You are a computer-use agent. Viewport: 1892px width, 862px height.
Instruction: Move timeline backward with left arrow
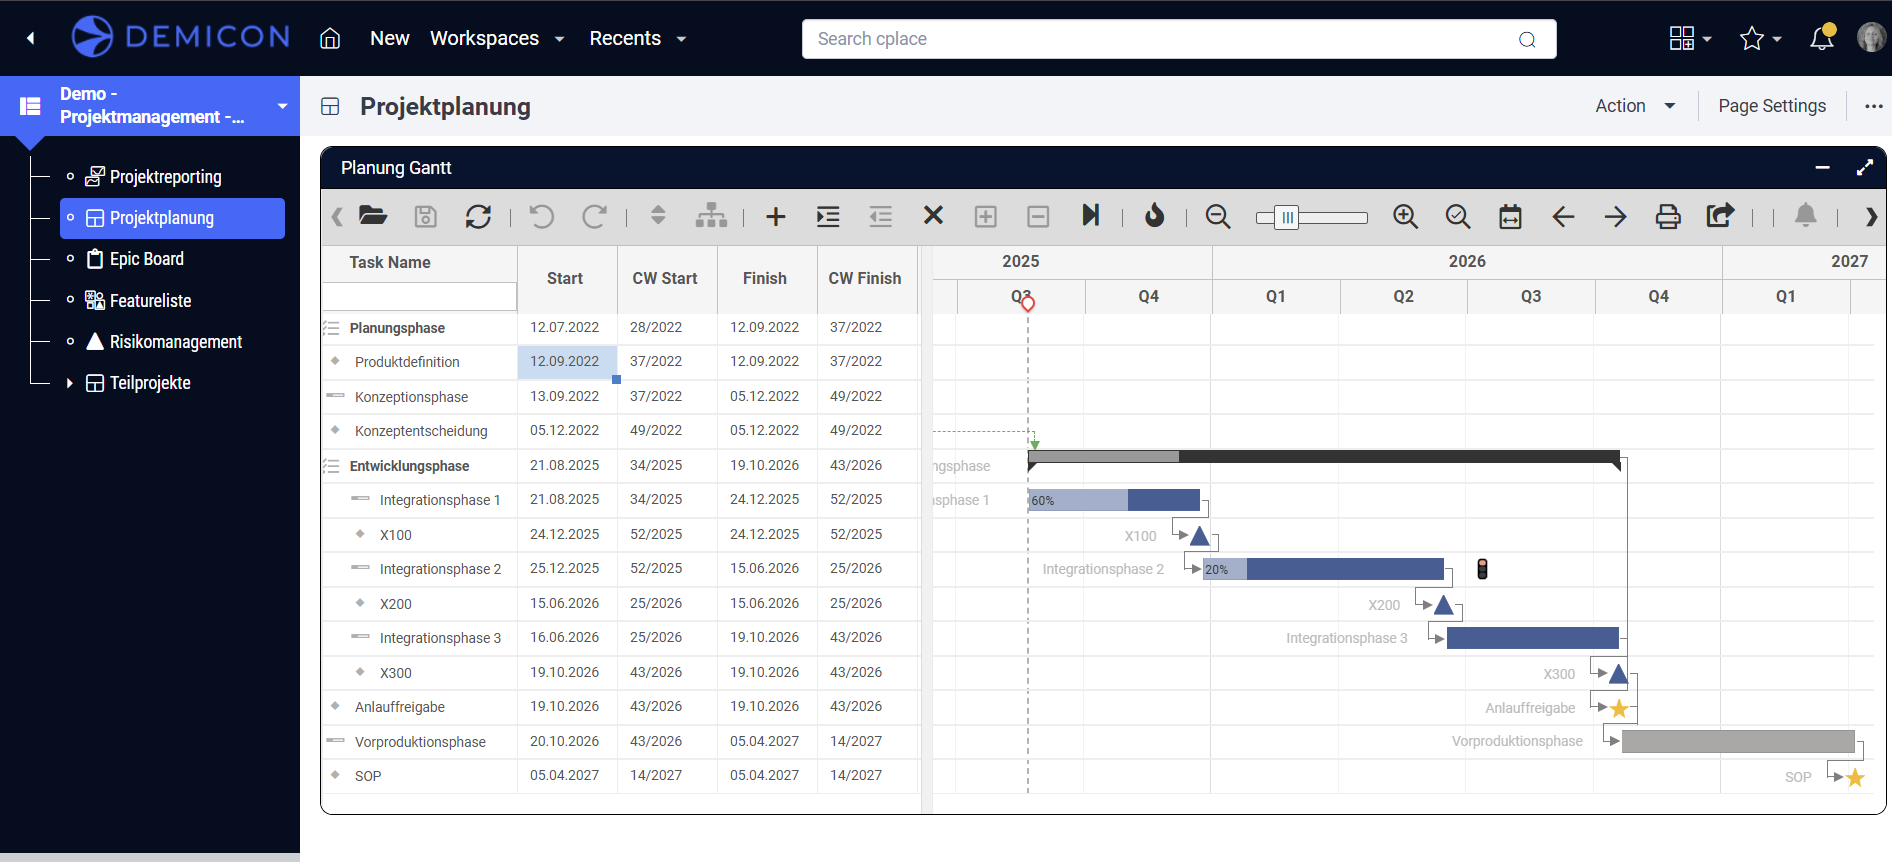point(1563,216)
